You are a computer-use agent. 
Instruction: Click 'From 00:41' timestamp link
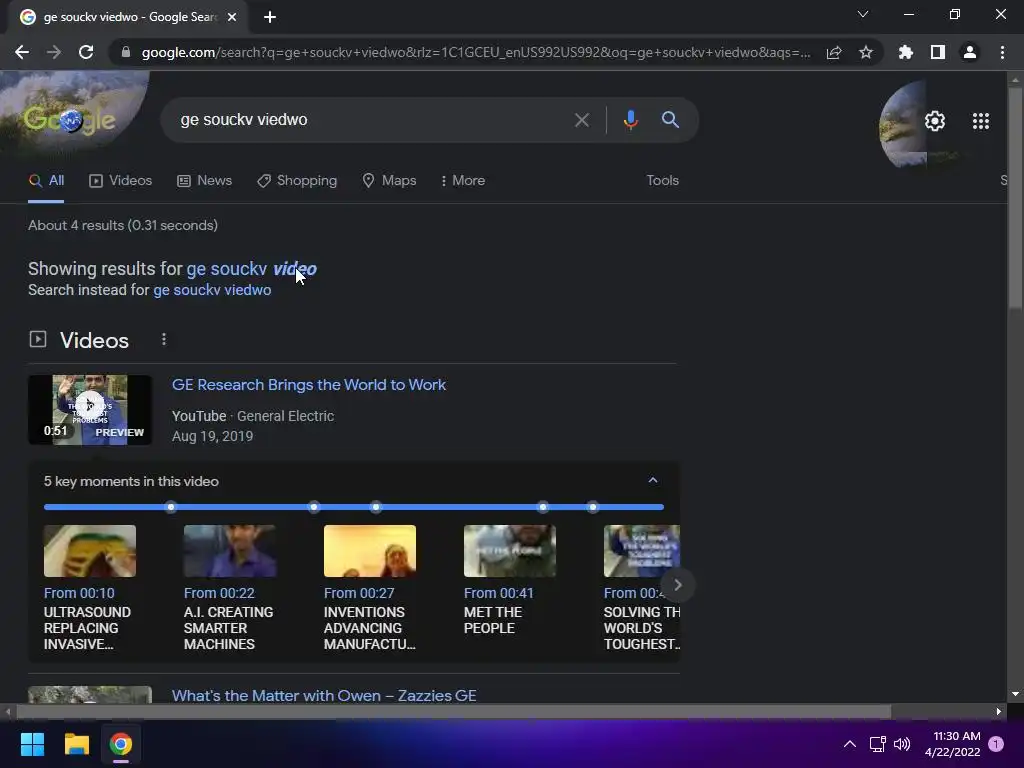click(x=498, y=593)
